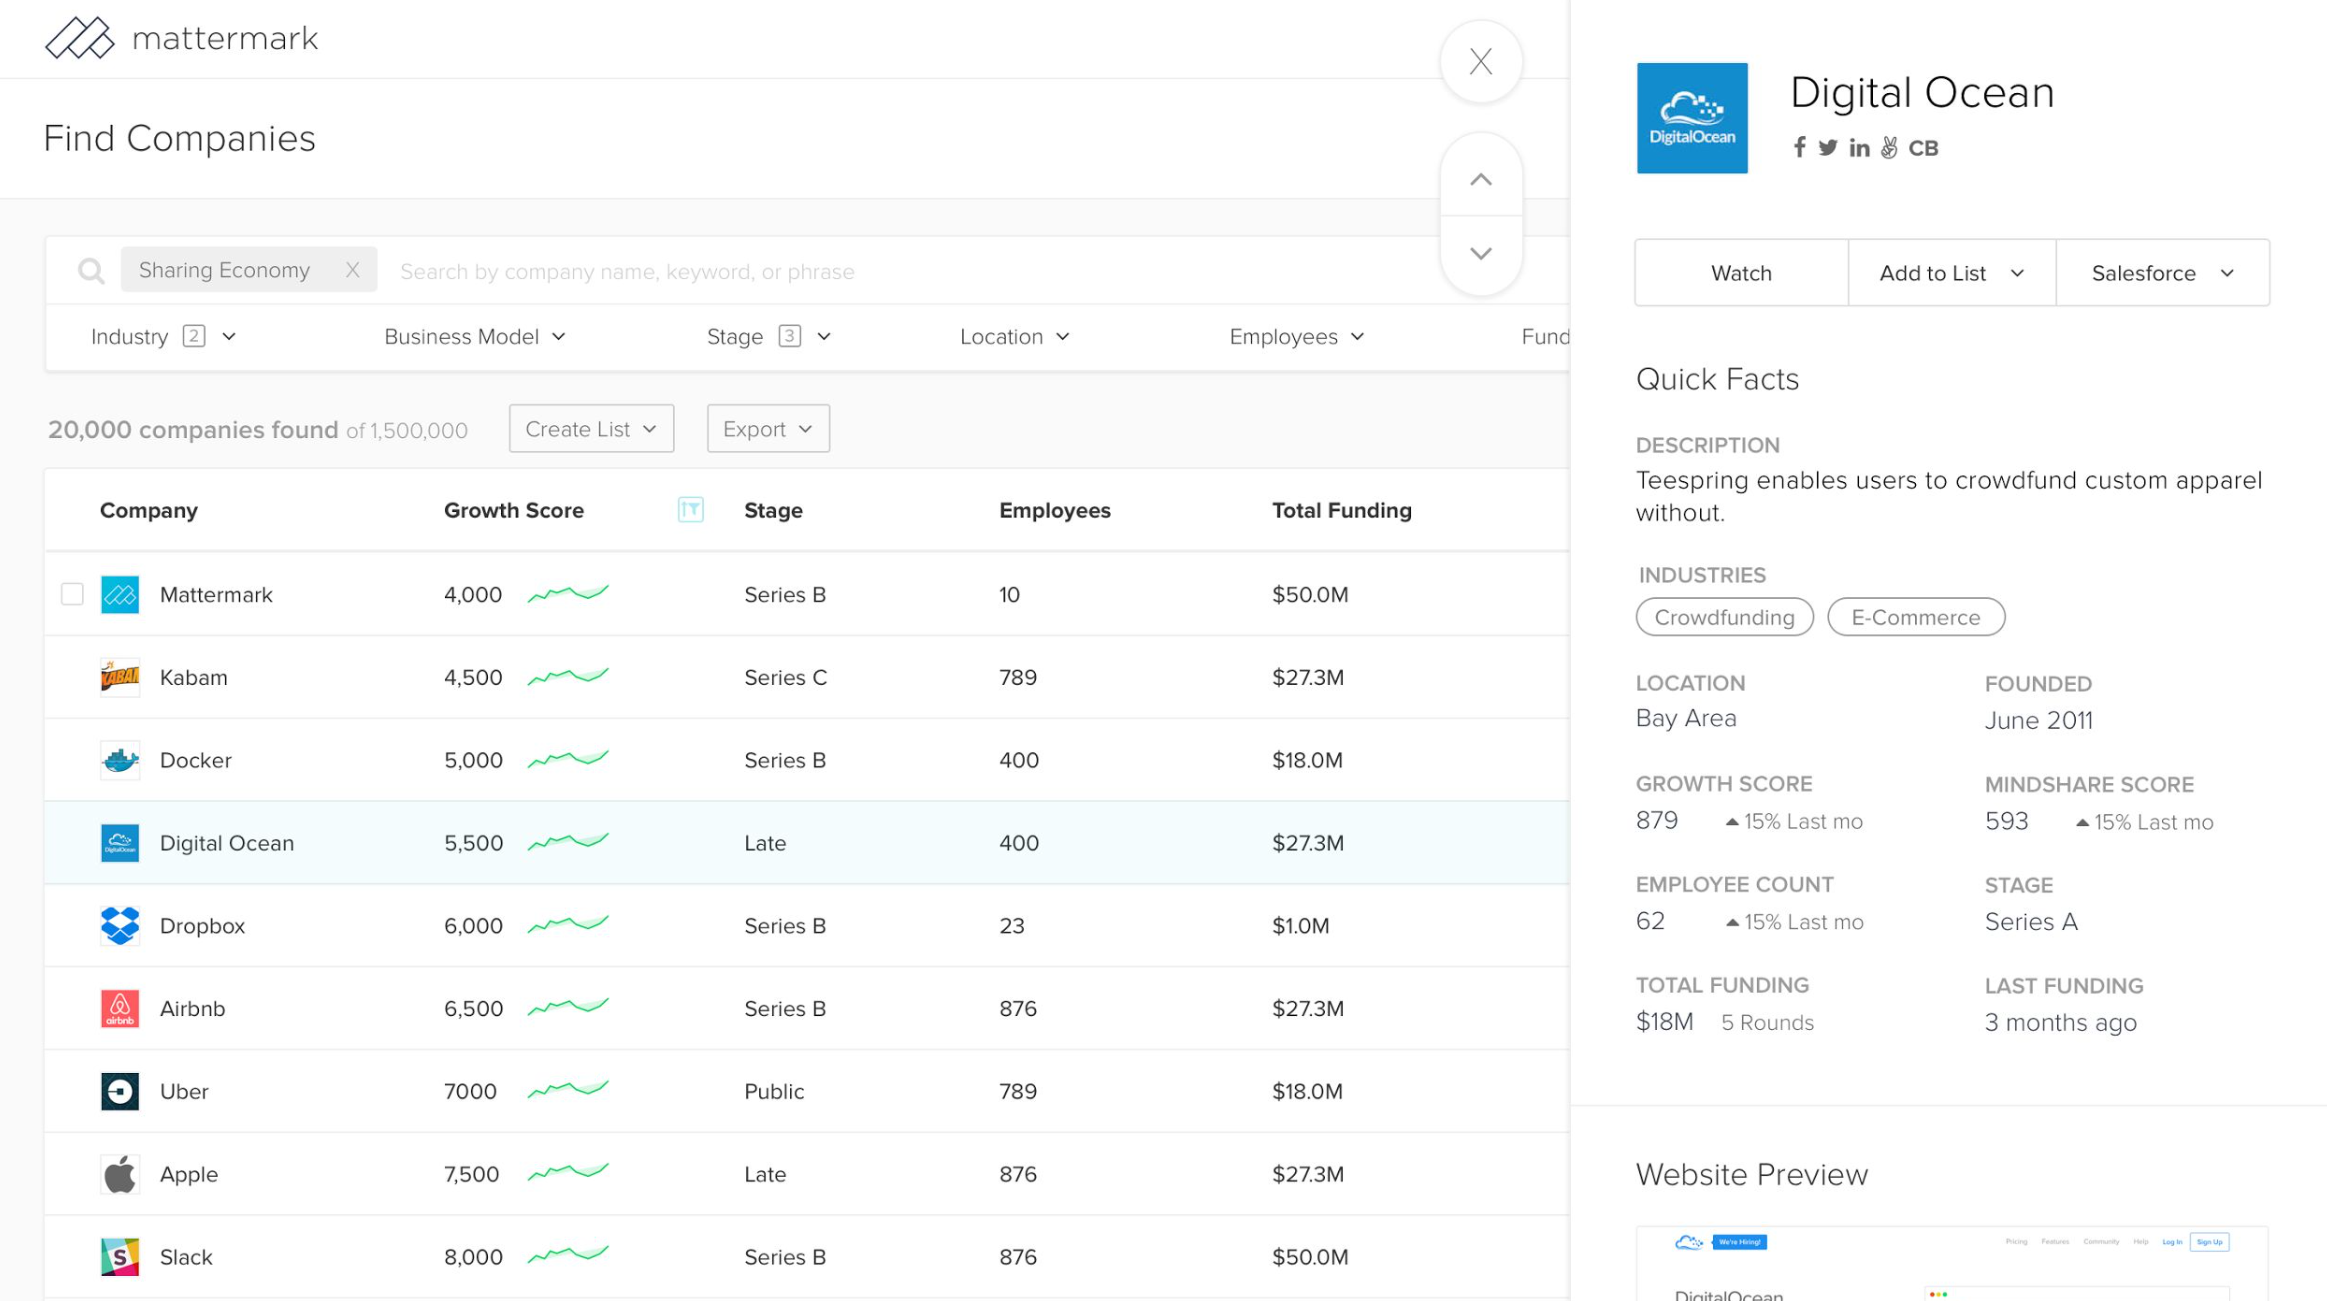Image resolution: width=2327 pixels, height=1301 pixels.
Task: Open Digital Ocean CrunchBase CB link
Action: (1923, 148)
